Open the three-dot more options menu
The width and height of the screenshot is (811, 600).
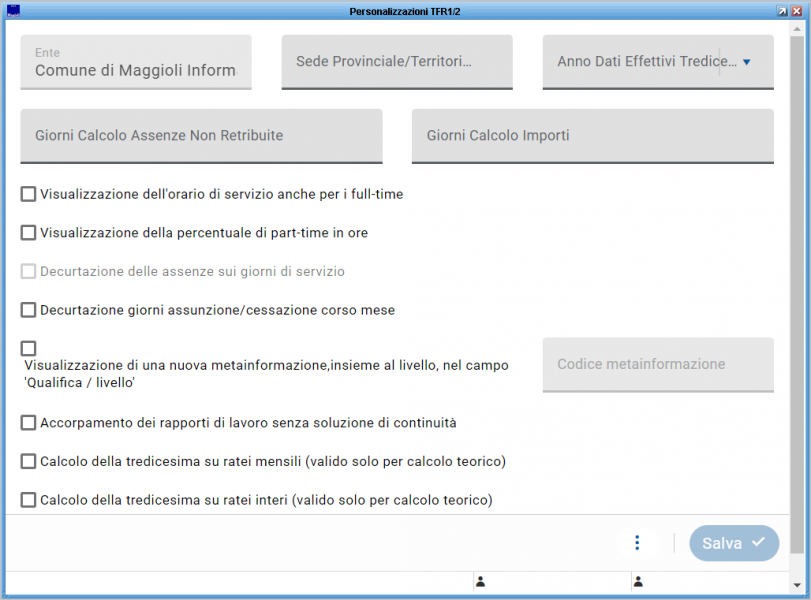point(637,543)
